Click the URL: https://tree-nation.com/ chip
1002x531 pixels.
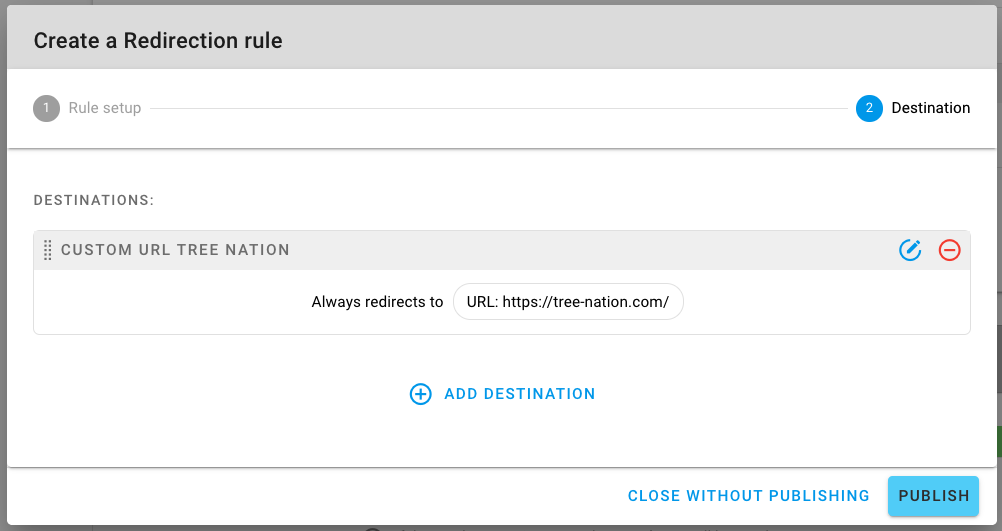point(568,302)
